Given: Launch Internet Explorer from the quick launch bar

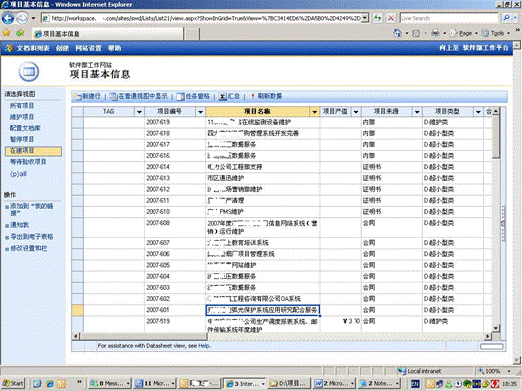Looking at the screenshot, I should [49, 384].
